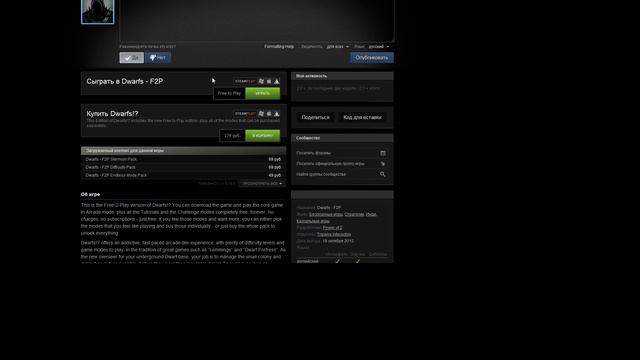
Task: Click the Linux icon in the Dwarfs F2P box
Action: pyautogui.click(x=277, y=81)
